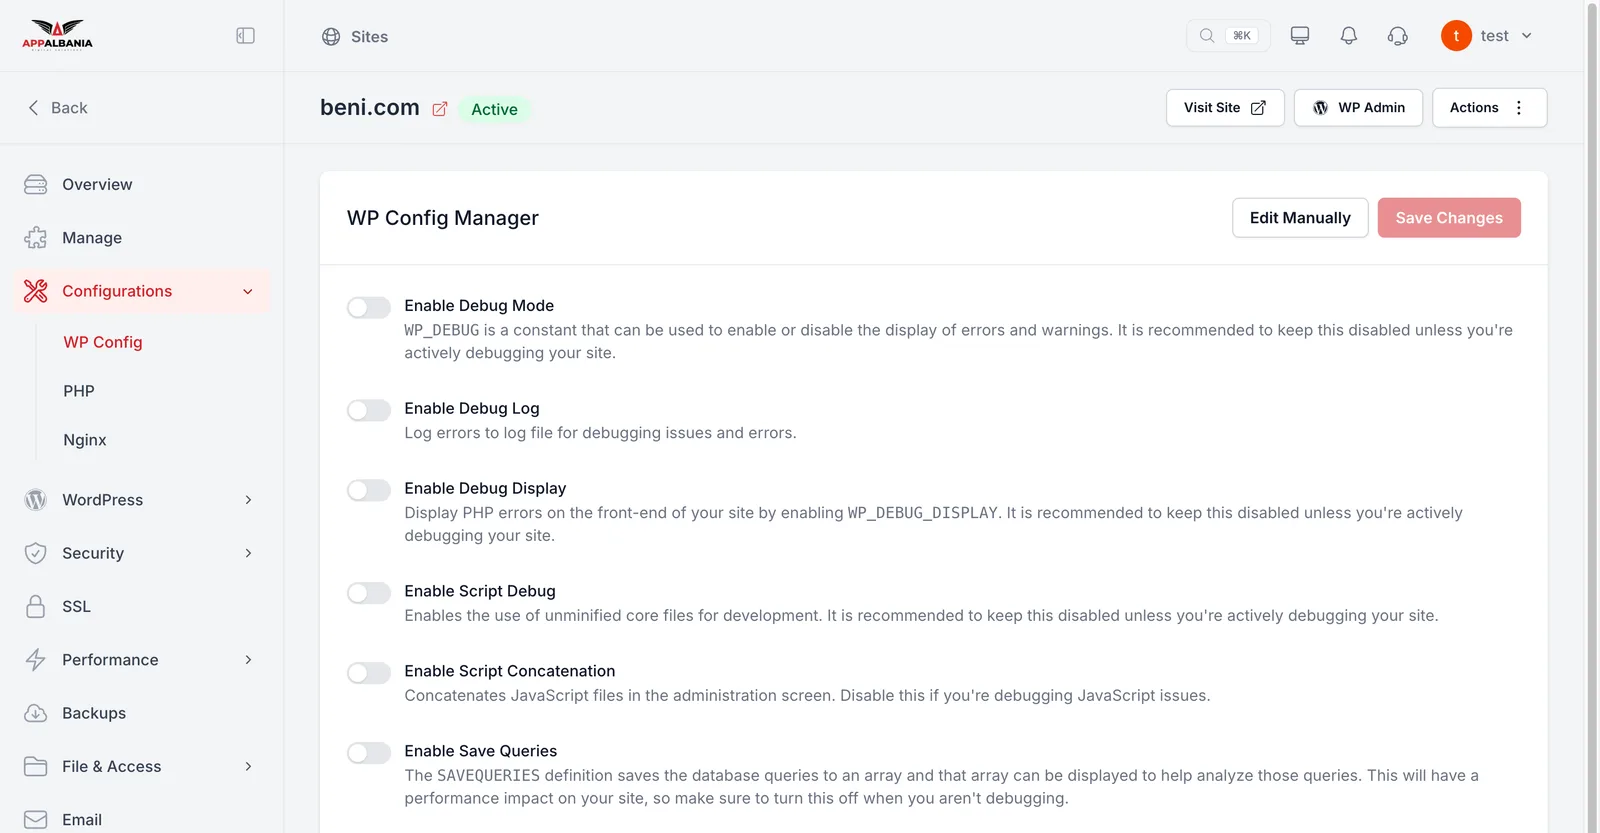1600x833 pixels.
Task: Open the test user dropdown arrow
Action: pyautogui.click(x=1527, y=36)
